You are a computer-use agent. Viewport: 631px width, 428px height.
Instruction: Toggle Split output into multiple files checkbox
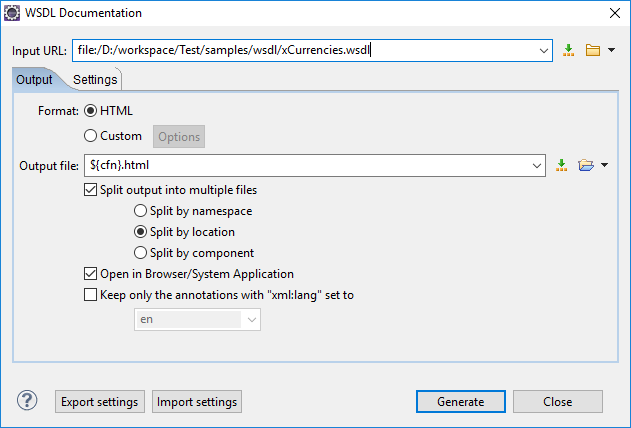[x=91, y=189]
